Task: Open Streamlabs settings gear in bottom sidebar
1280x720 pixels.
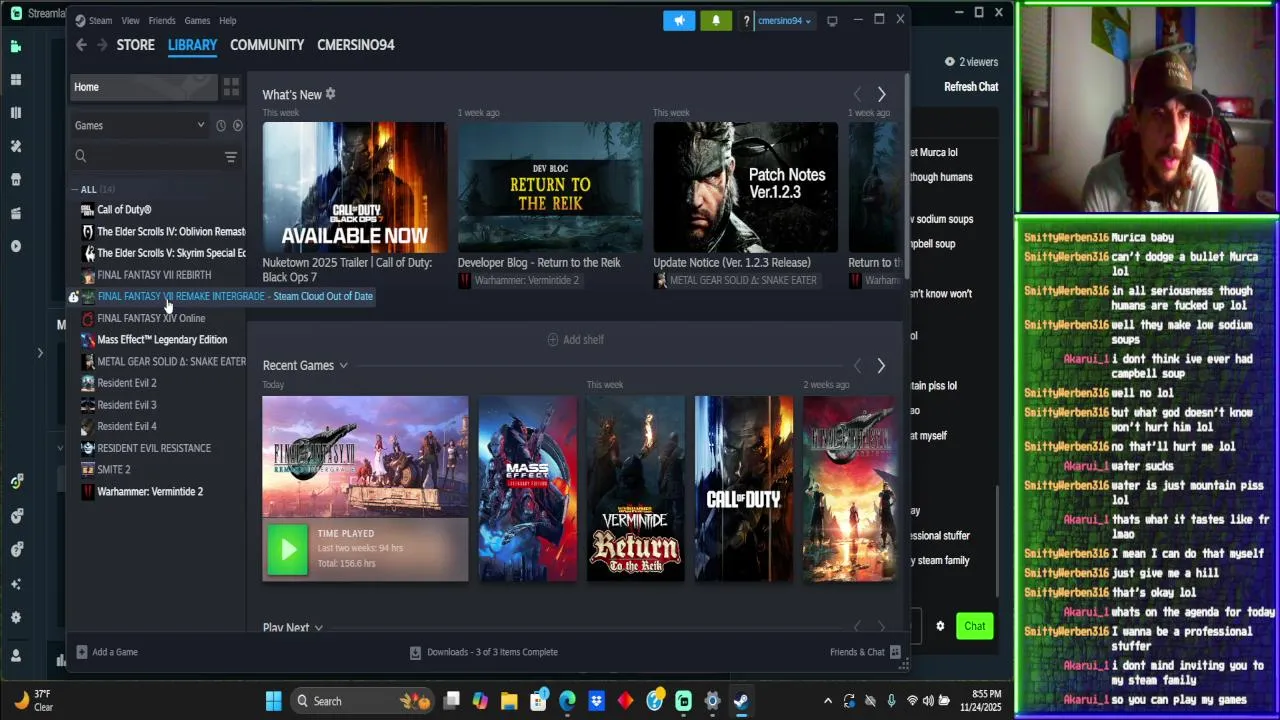Action: click(x=15, y=618)
